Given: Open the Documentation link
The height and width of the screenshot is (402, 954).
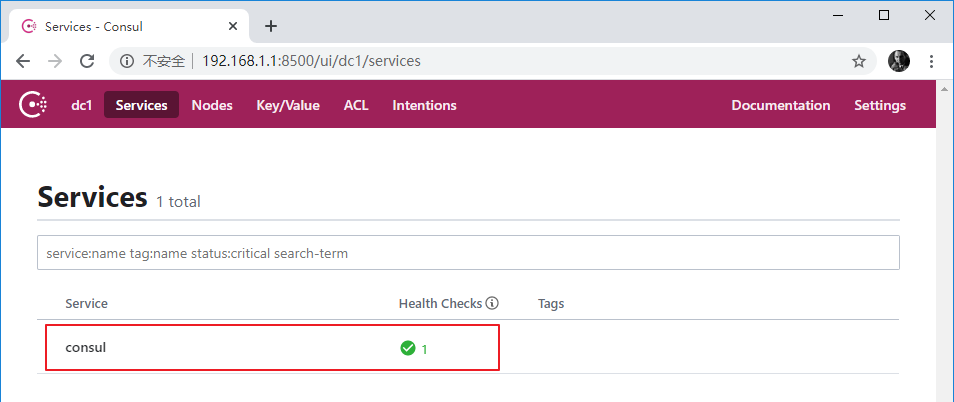Looking at the screenshot, I should coord(781,105).
